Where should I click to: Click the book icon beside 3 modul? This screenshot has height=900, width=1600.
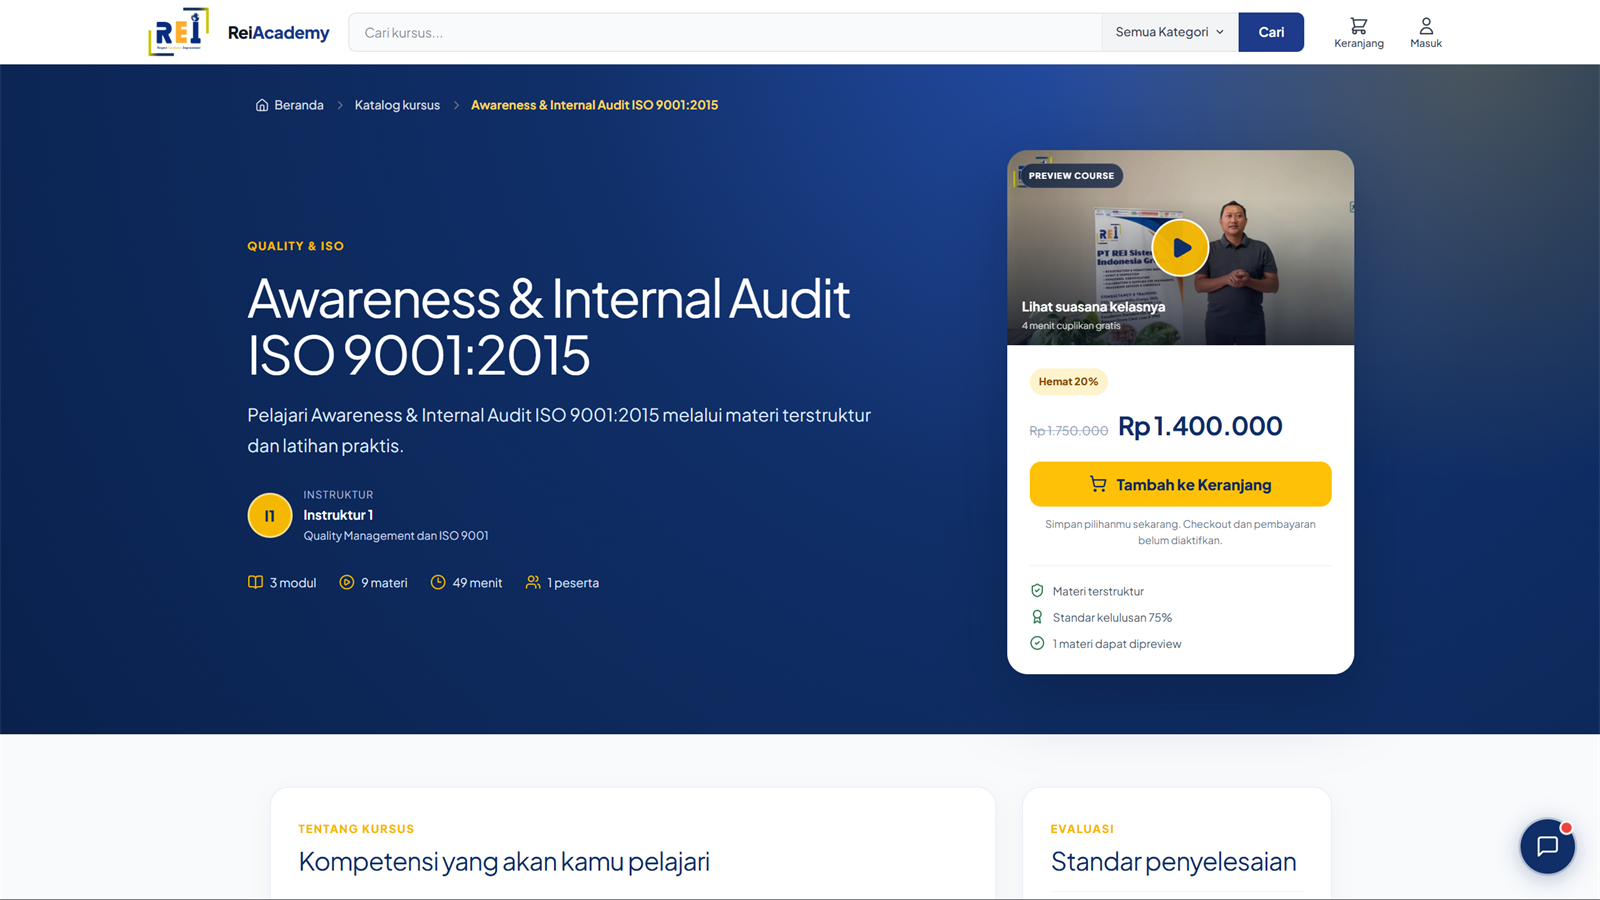(x=255, y=582)
